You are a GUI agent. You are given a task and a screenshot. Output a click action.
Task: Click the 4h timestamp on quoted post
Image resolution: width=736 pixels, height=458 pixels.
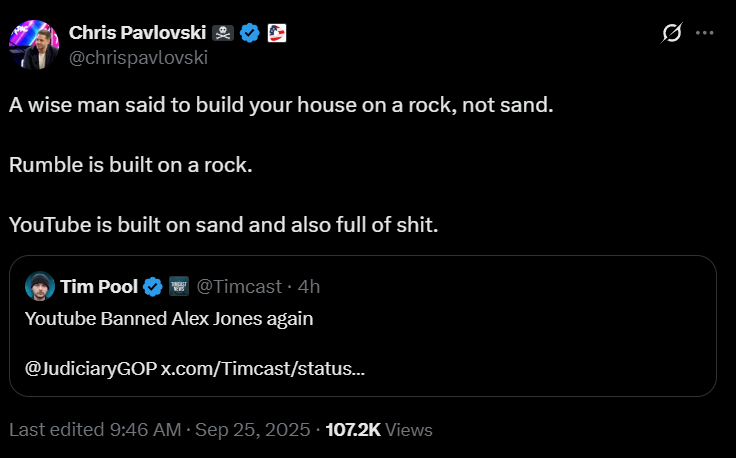coord(308,287)
